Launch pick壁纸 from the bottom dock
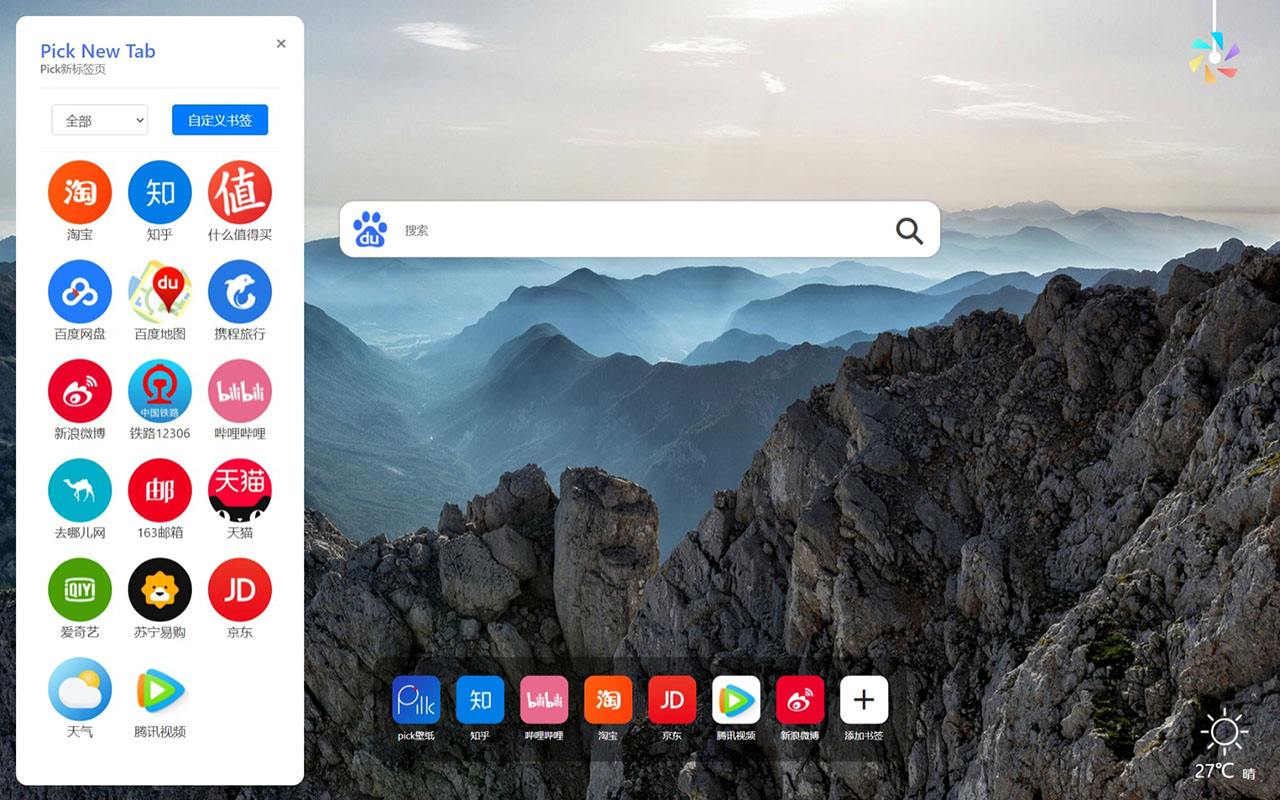 (x=416, y=700)
